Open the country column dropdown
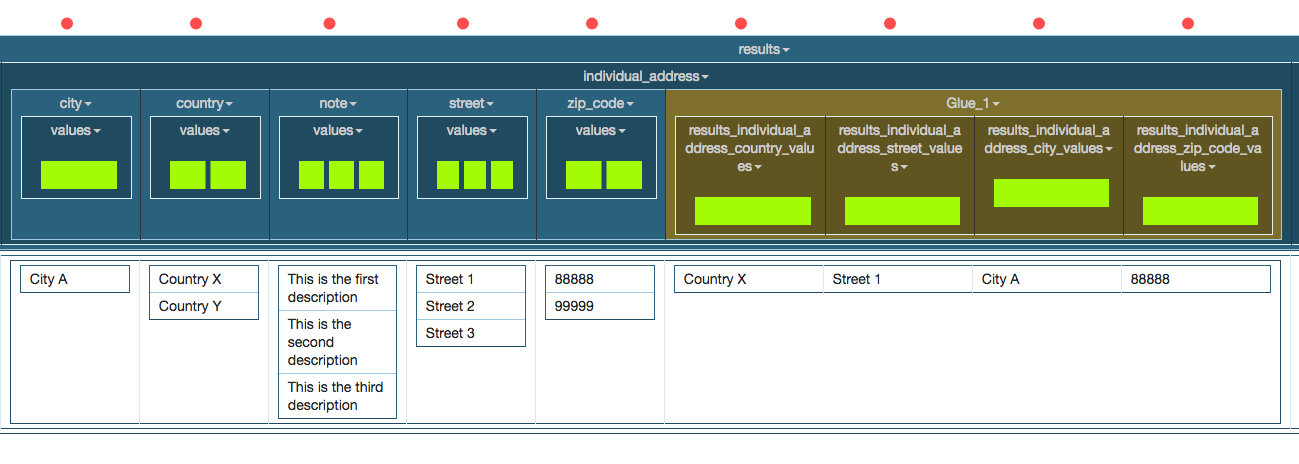 [204, 103]
